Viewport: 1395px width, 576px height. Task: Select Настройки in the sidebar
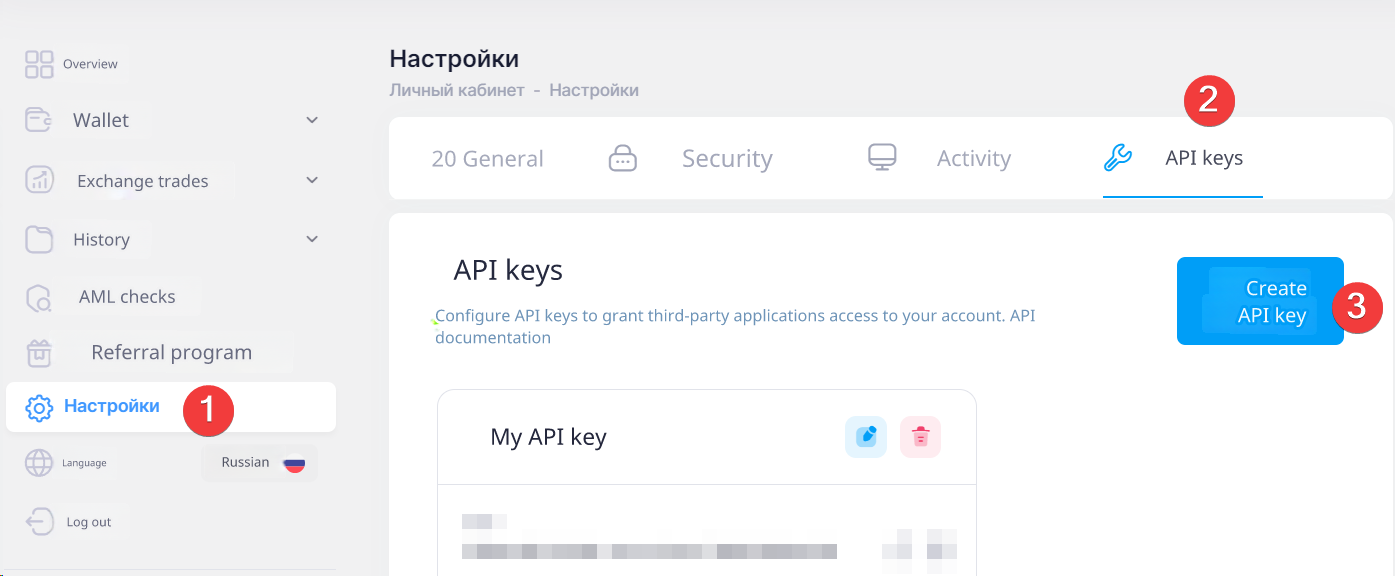tap(111, 406)
